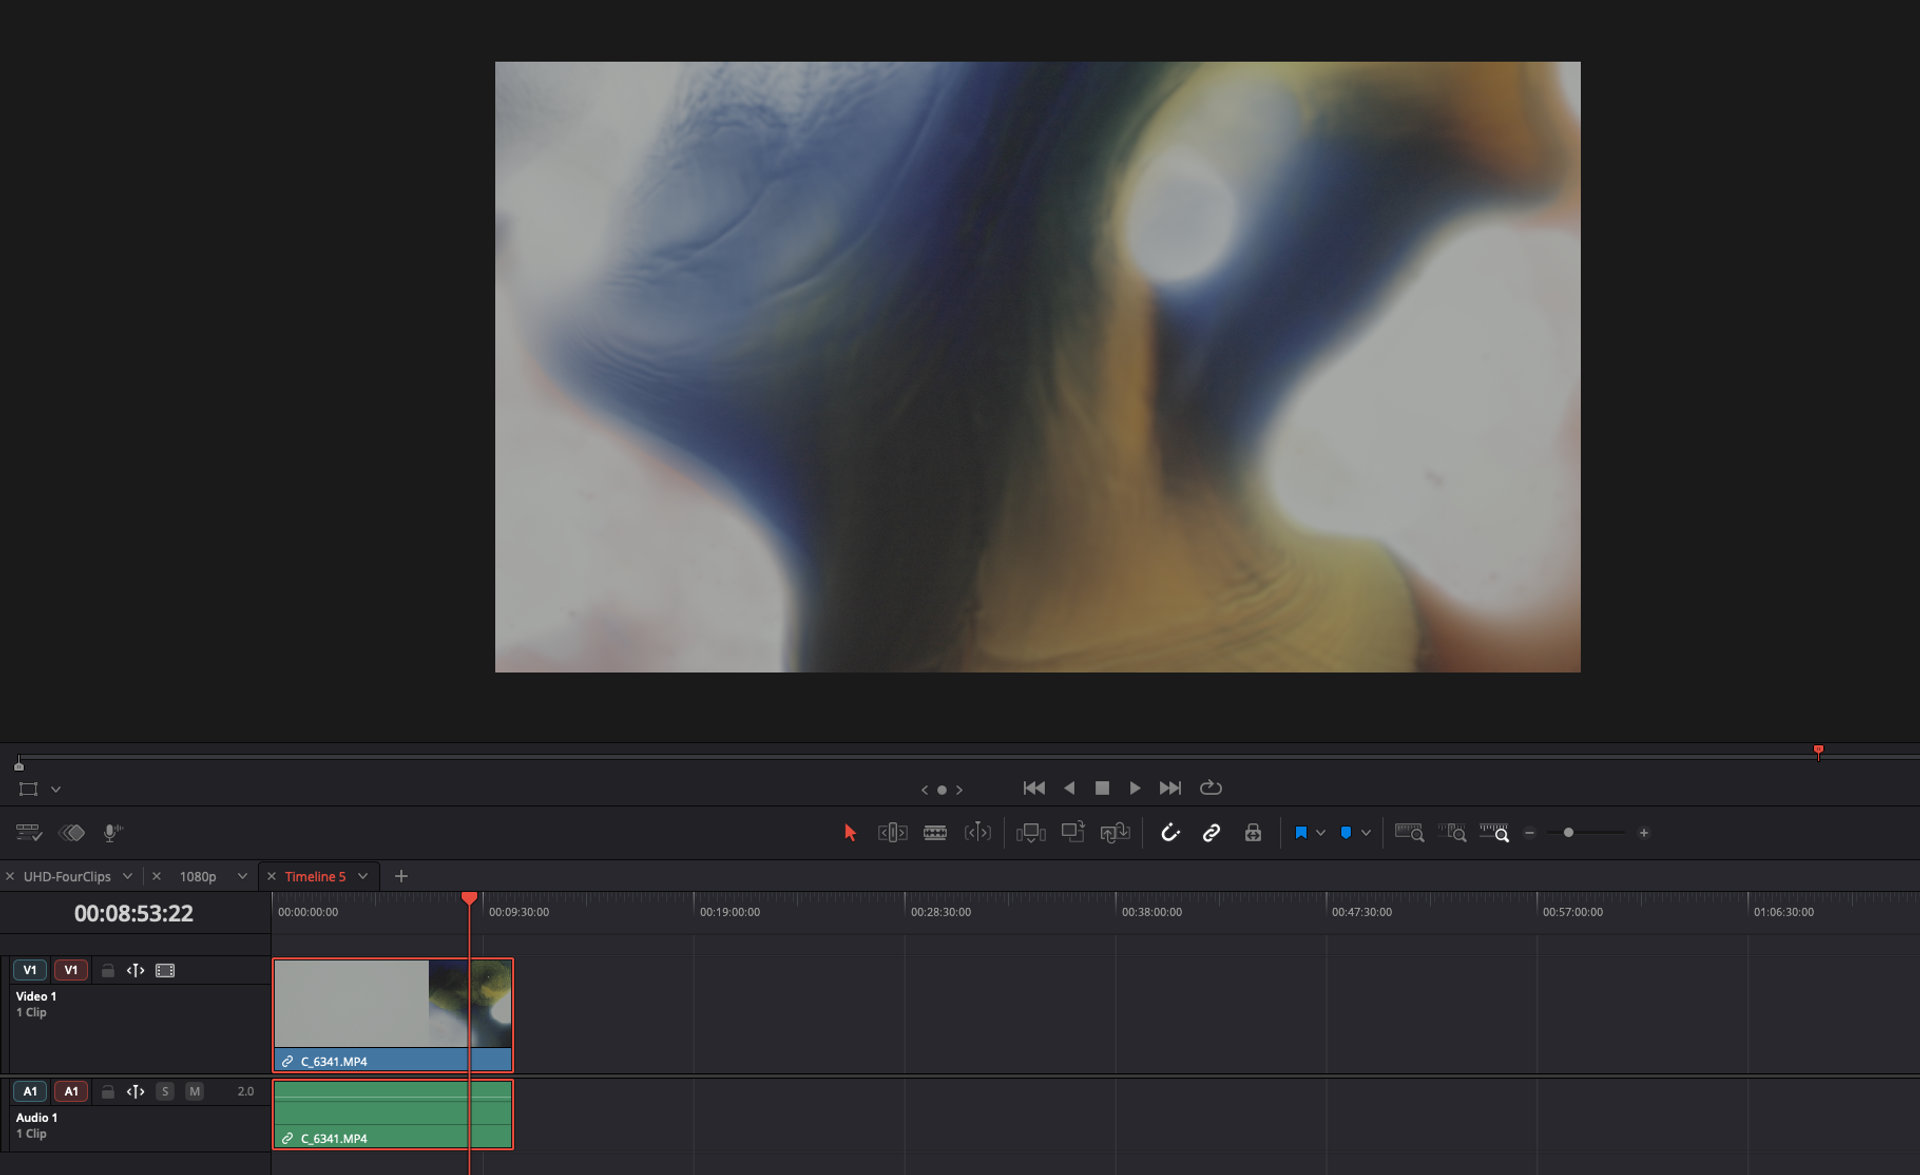Mute the Audio 1 track with M
The height and width of the screenshot is (1175, 1920).
tap(195, 1091)
